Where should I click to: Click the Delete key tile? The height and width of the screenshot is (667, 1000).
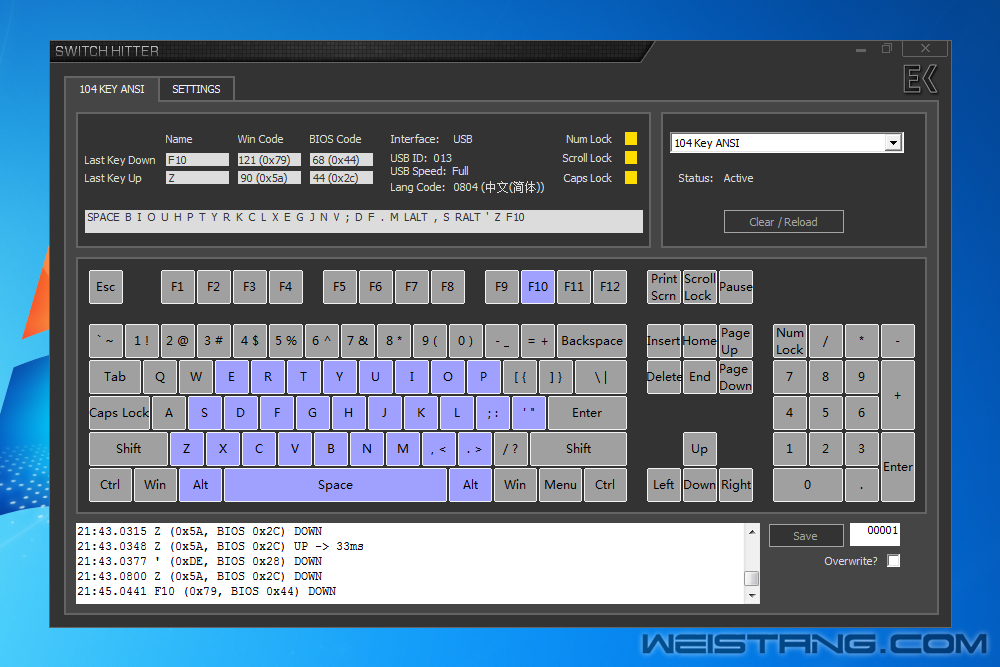[664, 377]
